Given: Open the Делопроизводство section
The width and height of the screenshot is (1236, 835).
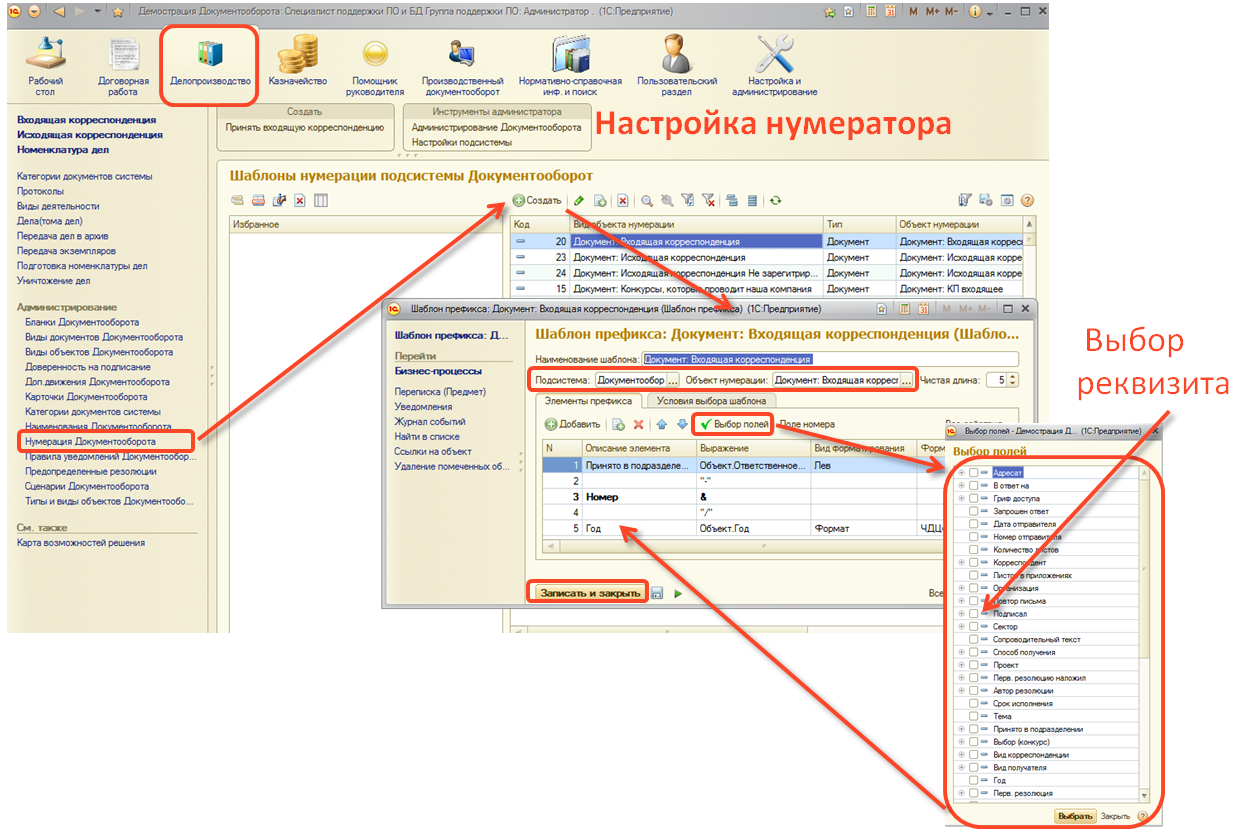Looking at the screenshot, I should [209, 63].
